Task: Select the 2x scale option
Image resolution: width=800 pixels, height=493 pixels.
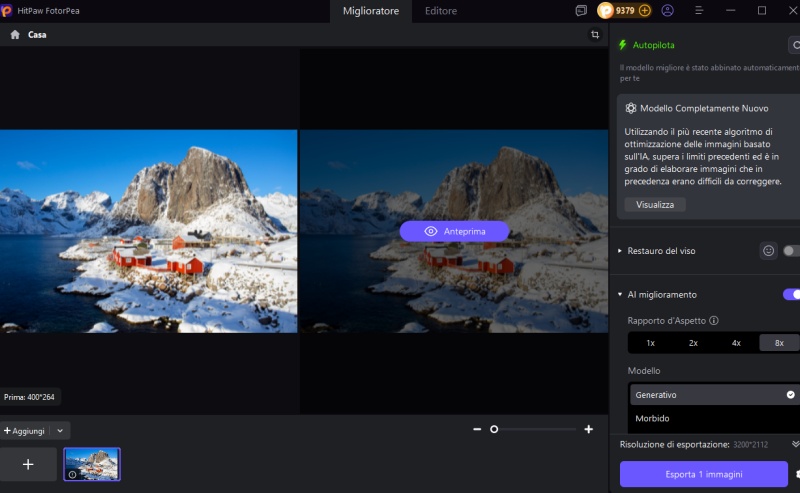Action: 693,343
